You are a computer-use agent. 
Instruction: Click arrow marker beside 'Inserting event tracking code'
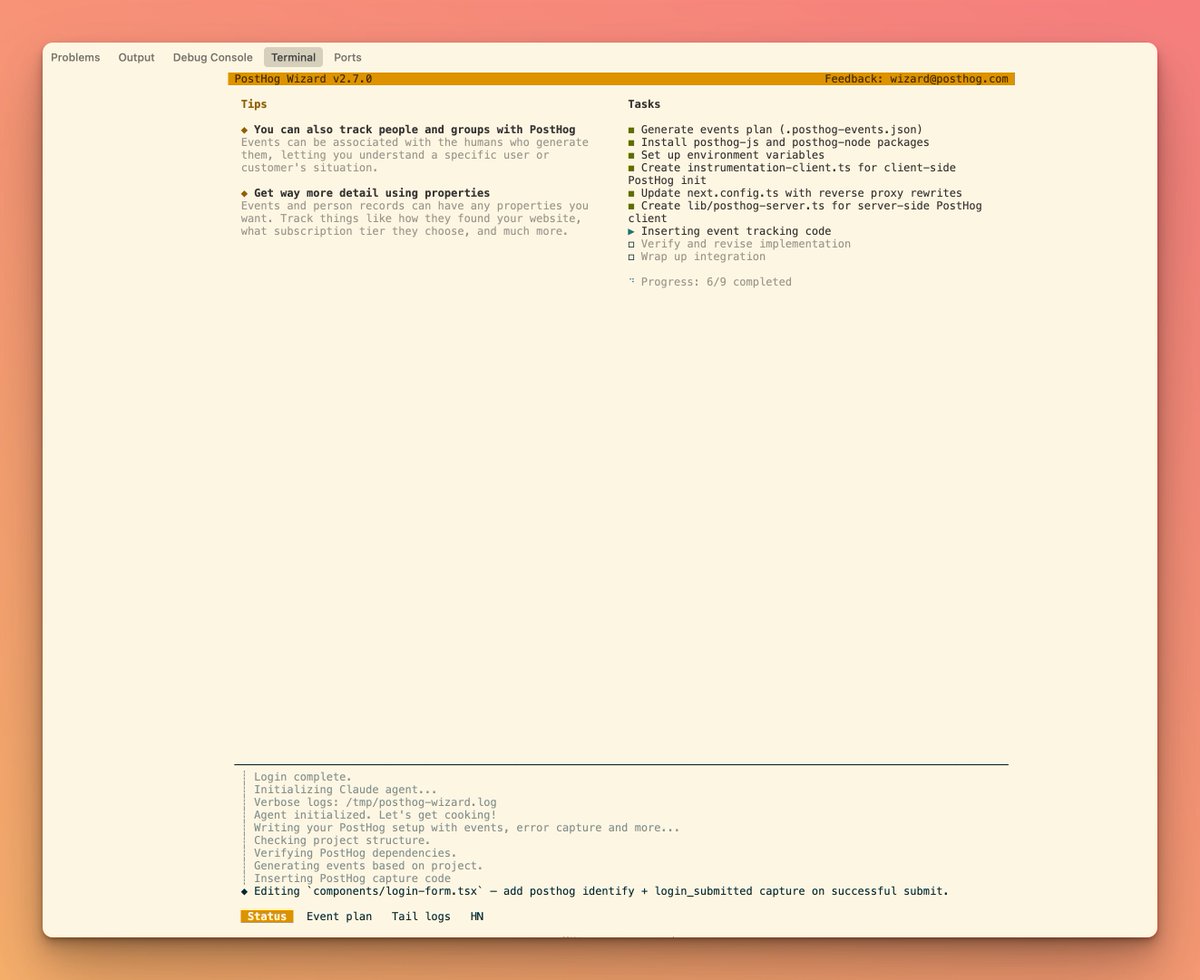tap(631, 232)
